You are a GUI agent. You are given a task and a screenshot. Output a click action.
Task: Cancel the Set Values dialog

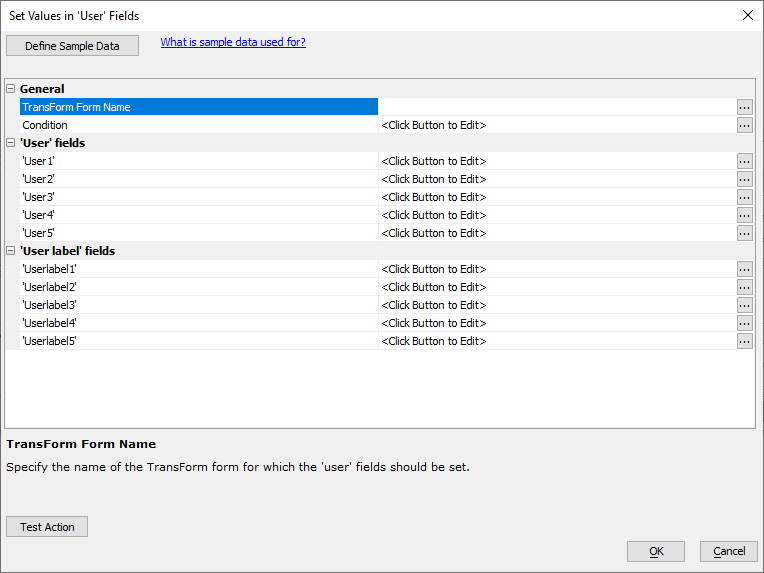729,551
